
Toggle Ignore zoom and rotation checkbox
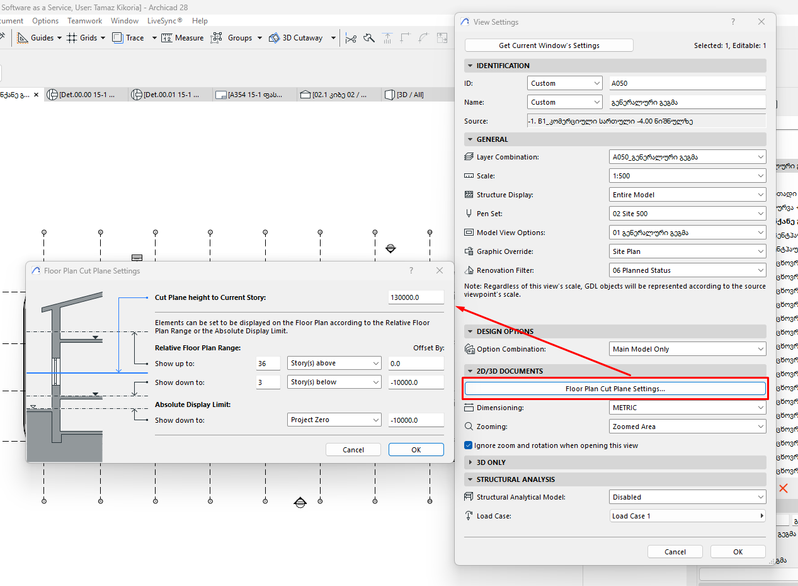pyautogui.click(x=468, y=445)
